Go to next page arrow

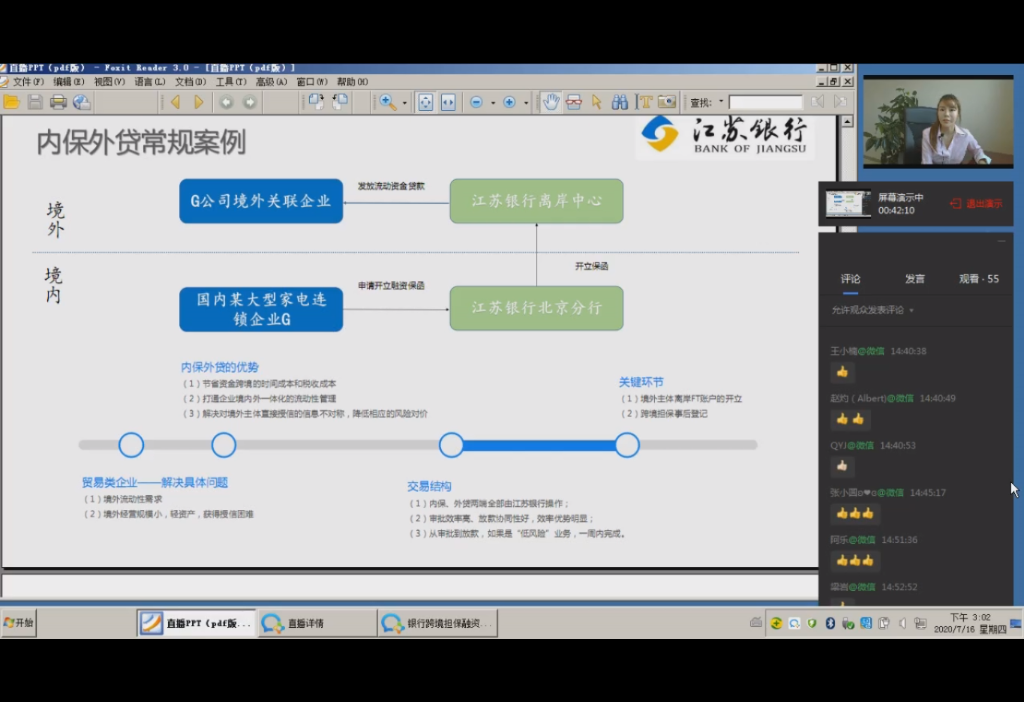coord(199,102)
